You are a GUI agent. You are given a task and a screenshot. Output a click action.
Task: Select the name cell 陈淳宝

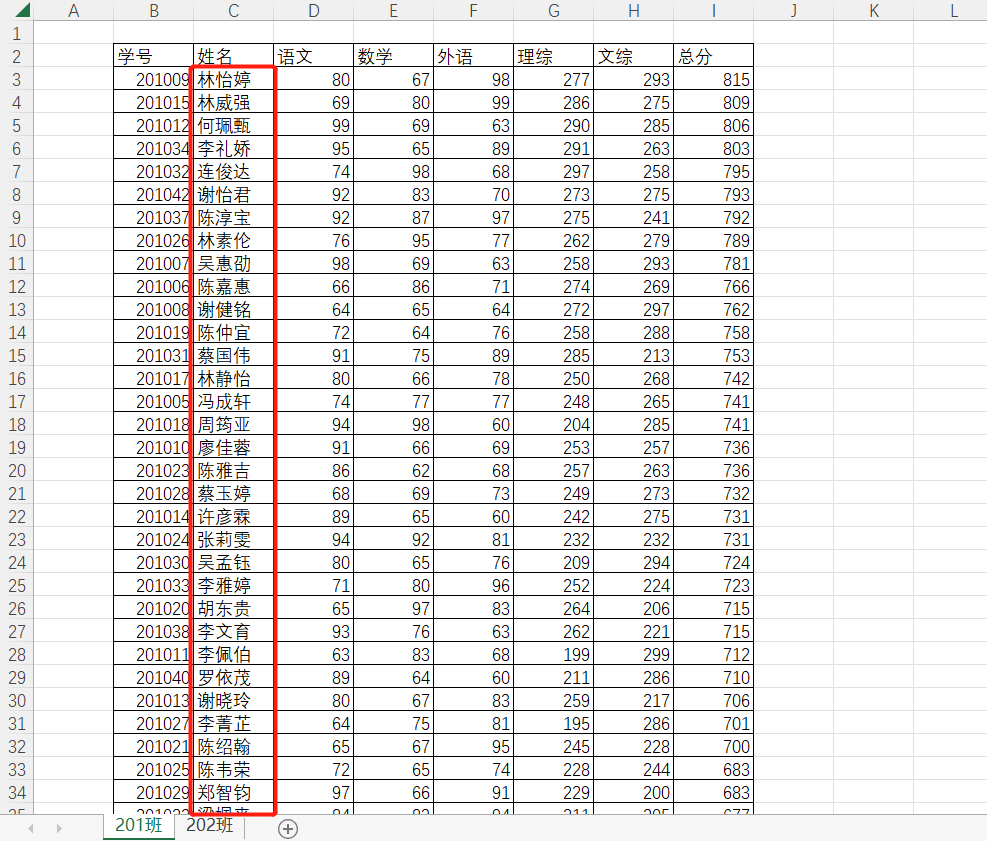tap(234, 217)
